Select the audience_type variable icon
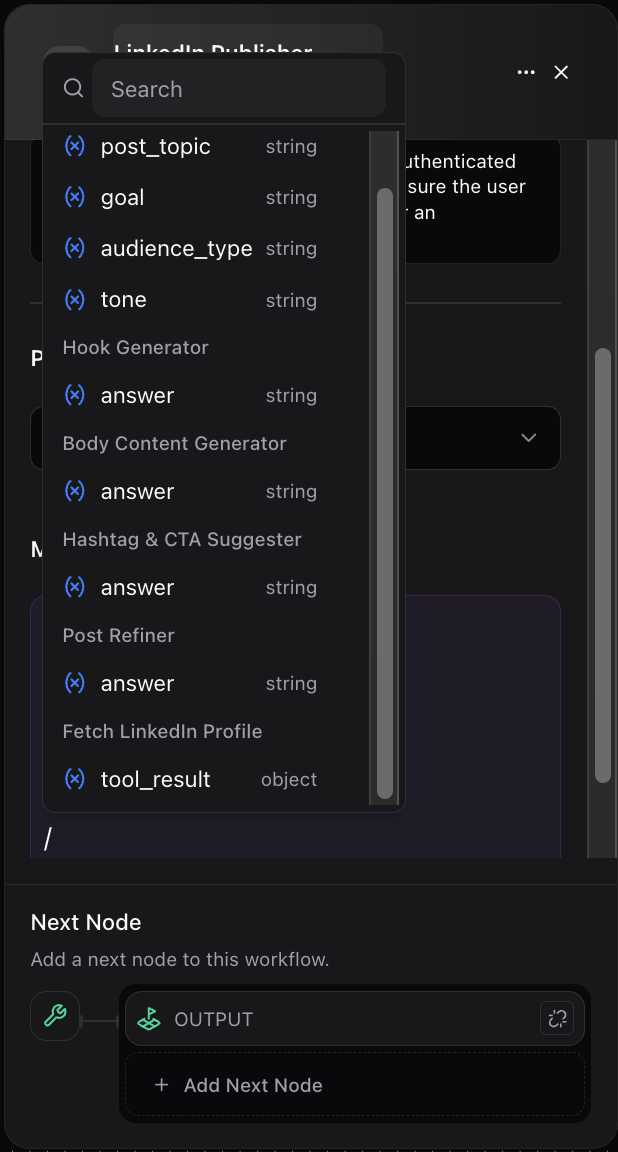This screenshot has width=618, height=1152. coord(74,248)
